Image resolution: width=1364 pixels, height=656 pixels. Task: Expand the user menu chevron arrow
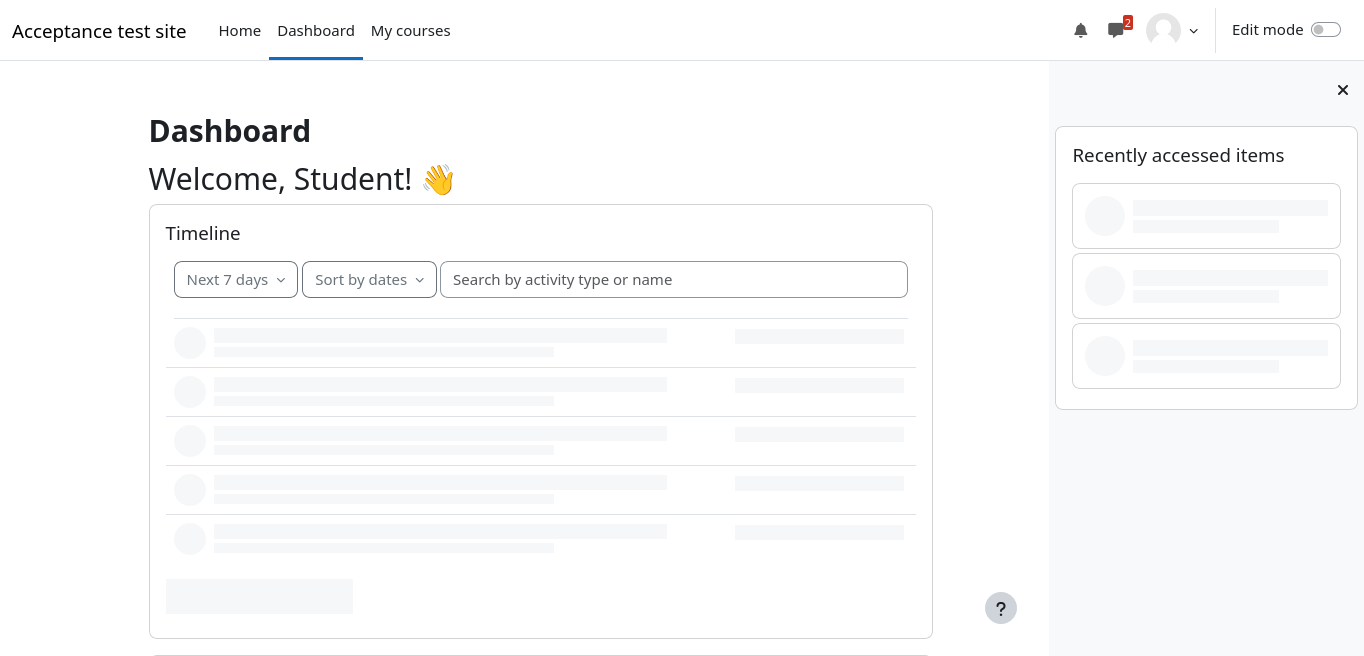(x=1193, y=31)
